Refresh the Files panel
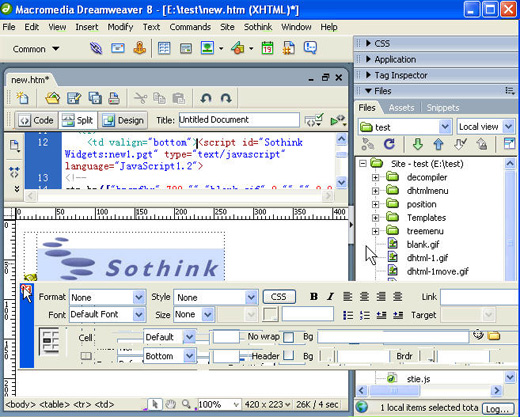Image resolution: width=520 pixels, height=417 pixels. pos(389,144)
